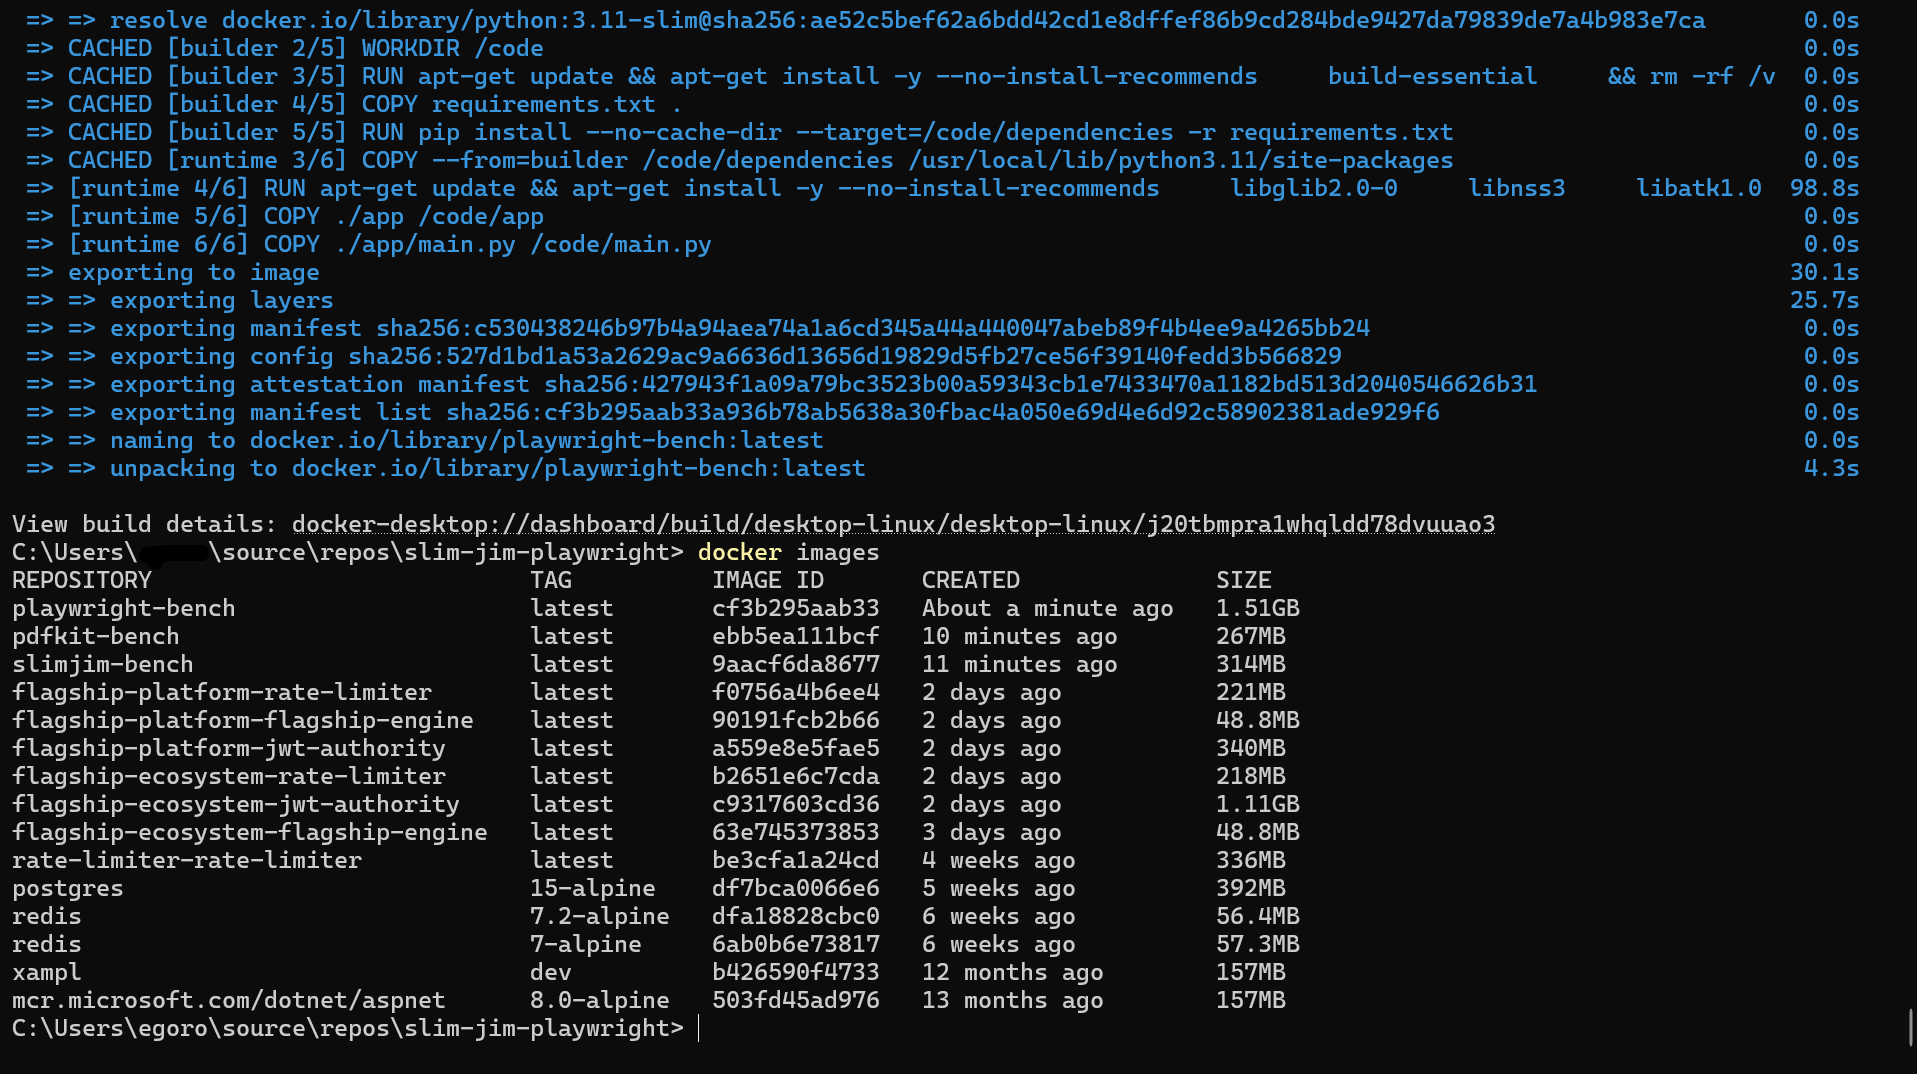Click the redis 7.2-alpine tag
The image size is (1917, 1074).
tap(600, 916)
